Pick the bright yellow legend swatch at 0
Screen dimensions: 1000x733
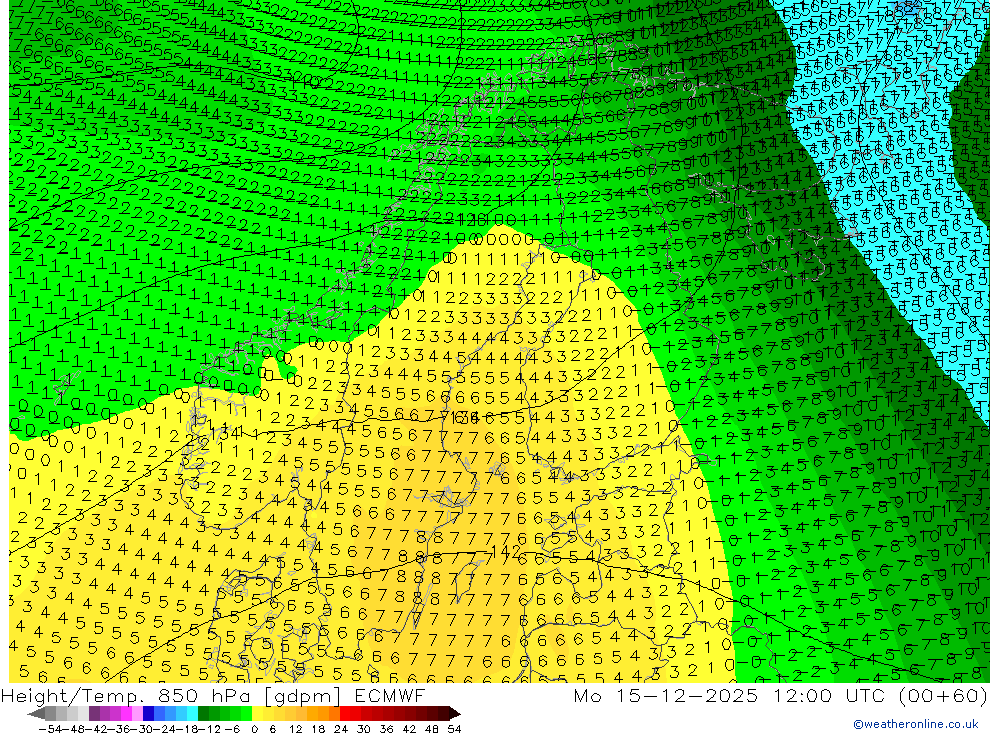tap(257, 713)
